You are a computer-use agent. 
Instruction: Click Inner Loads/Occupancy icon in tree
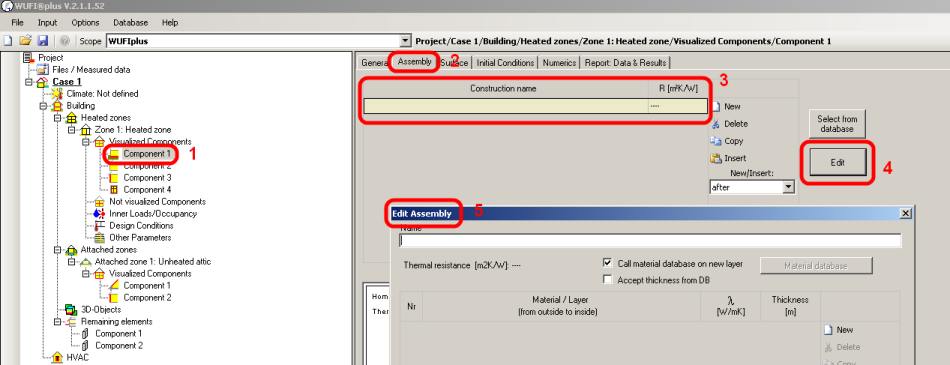(100, 213)
